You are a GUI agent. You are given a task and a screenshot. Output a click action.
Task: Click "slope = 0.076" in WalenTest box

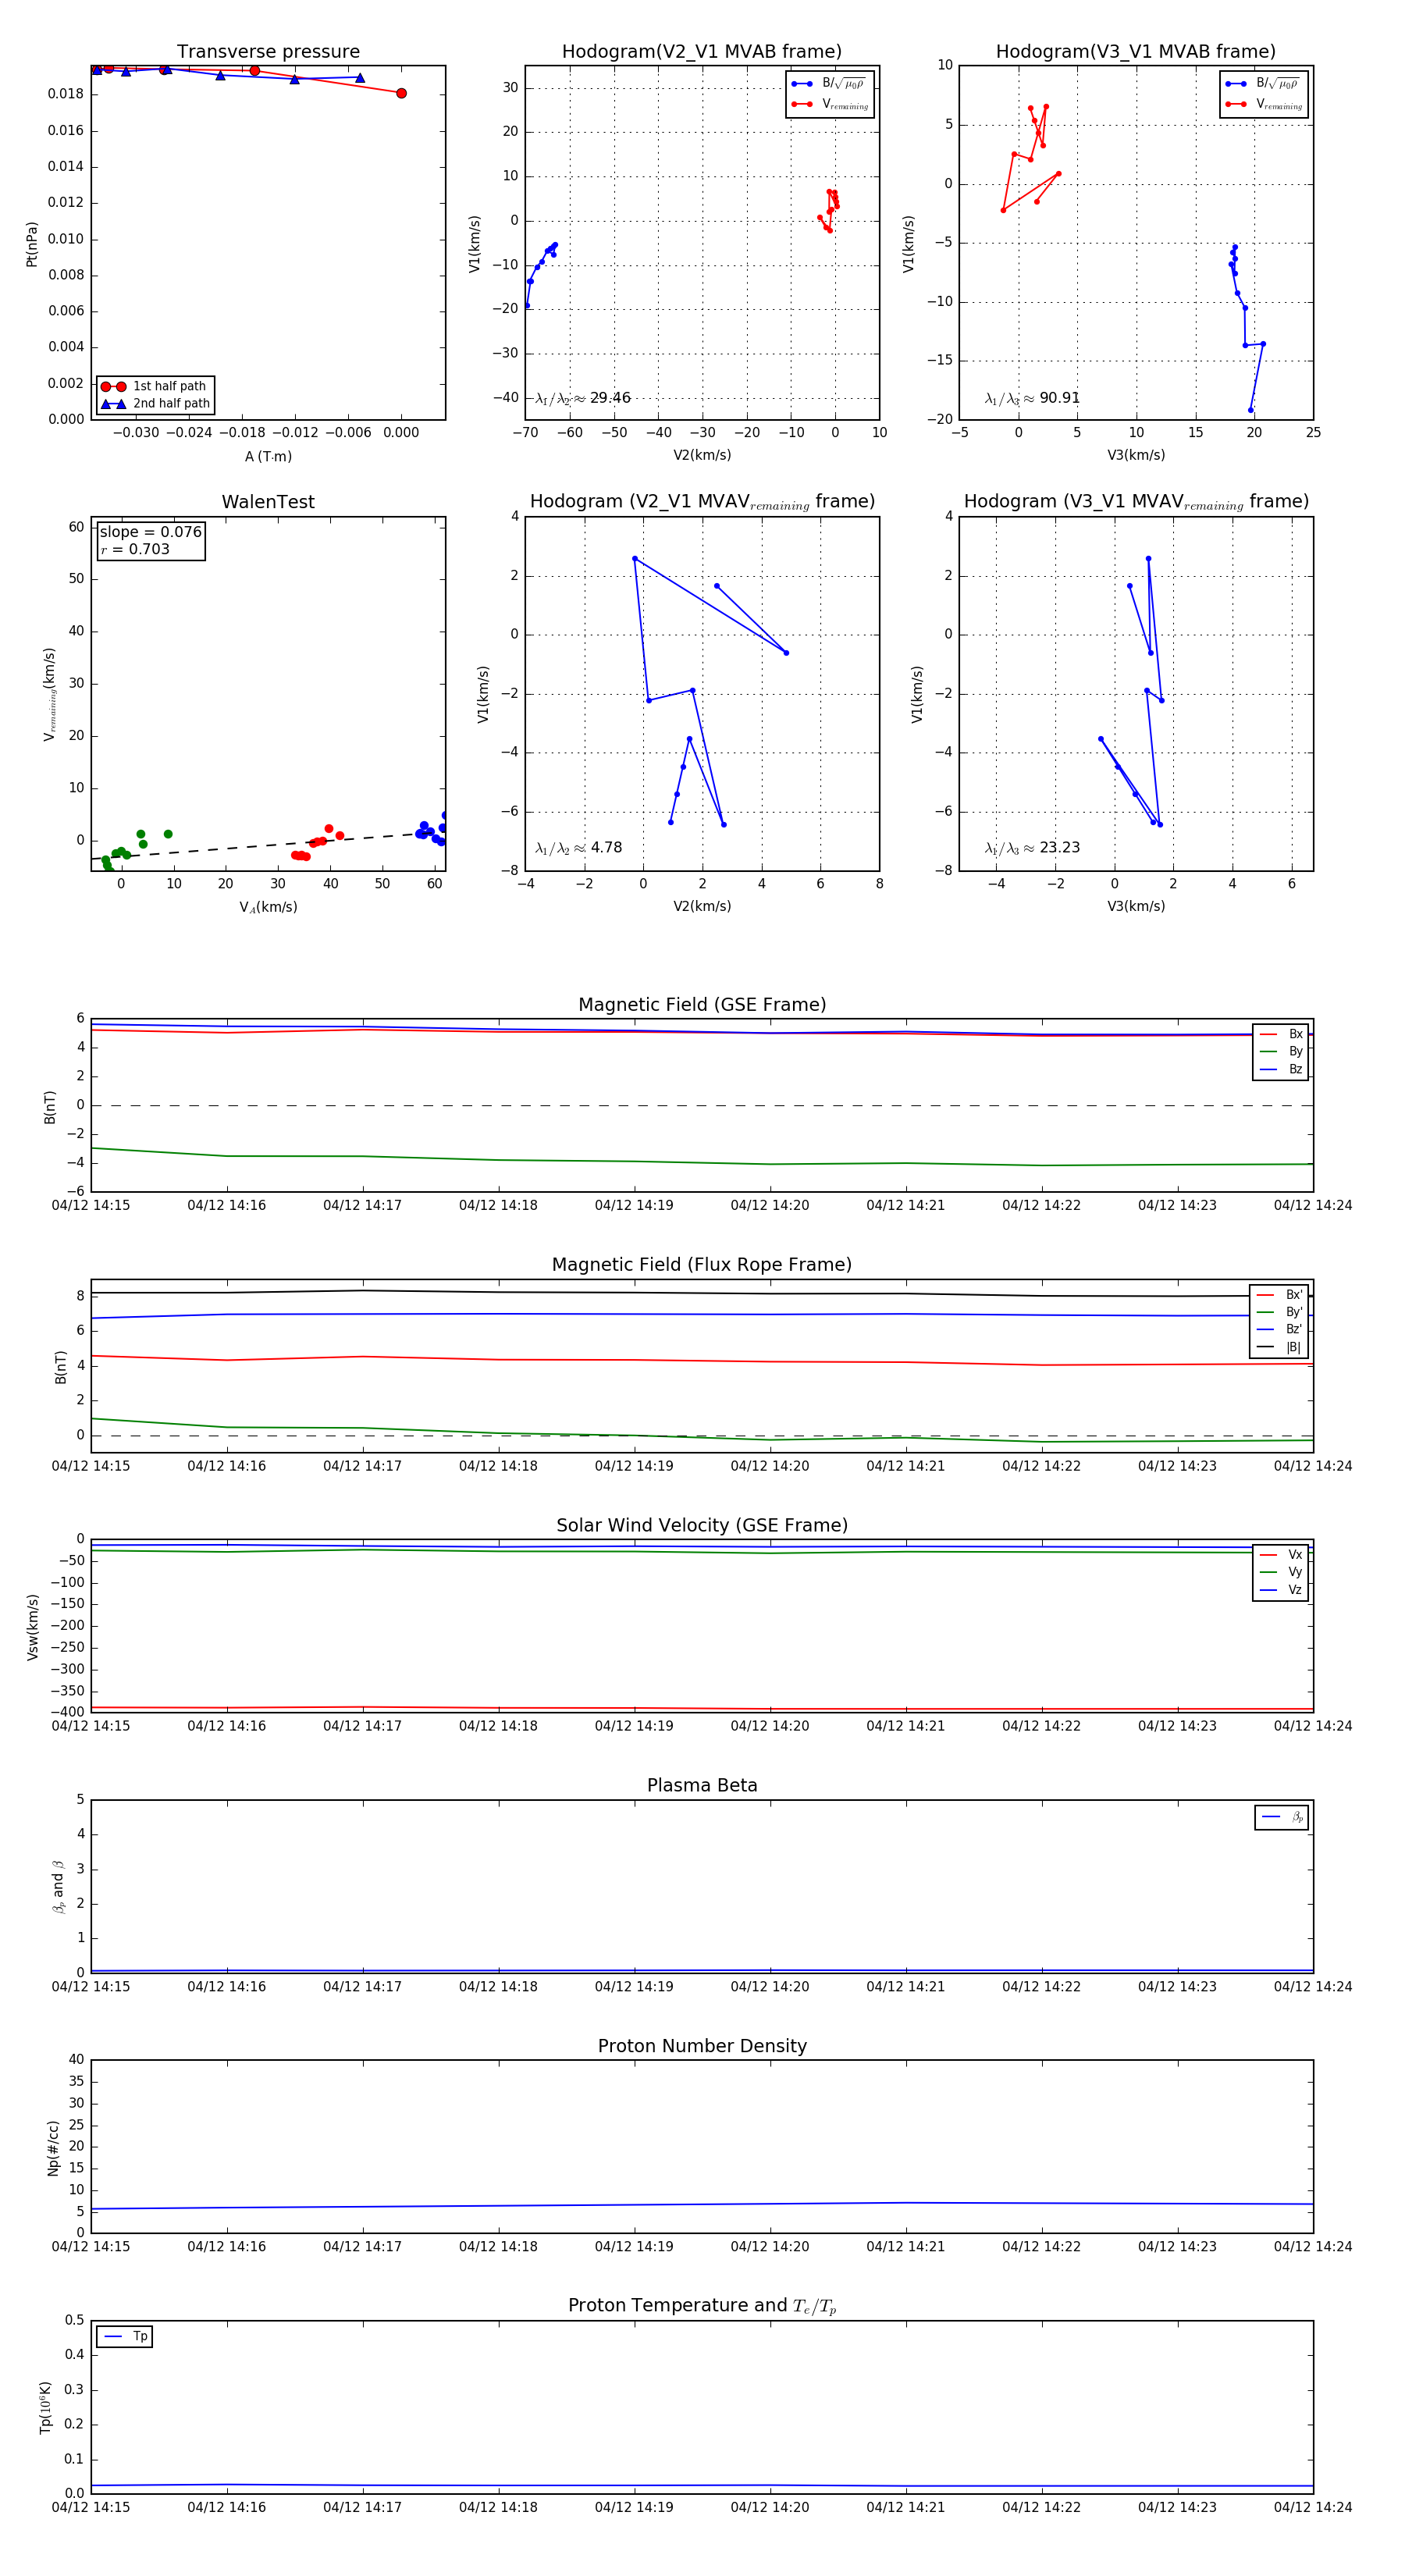(151, 532)
